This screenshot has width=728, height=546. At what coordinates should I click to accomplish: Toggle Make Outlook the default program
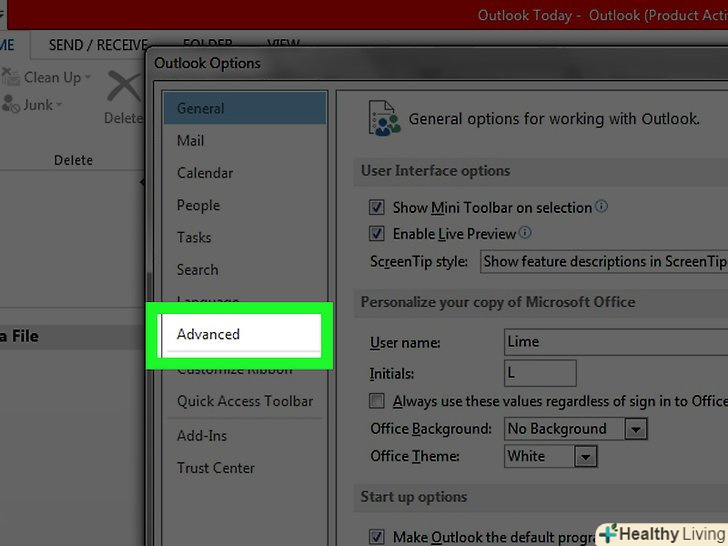point(377,537)
